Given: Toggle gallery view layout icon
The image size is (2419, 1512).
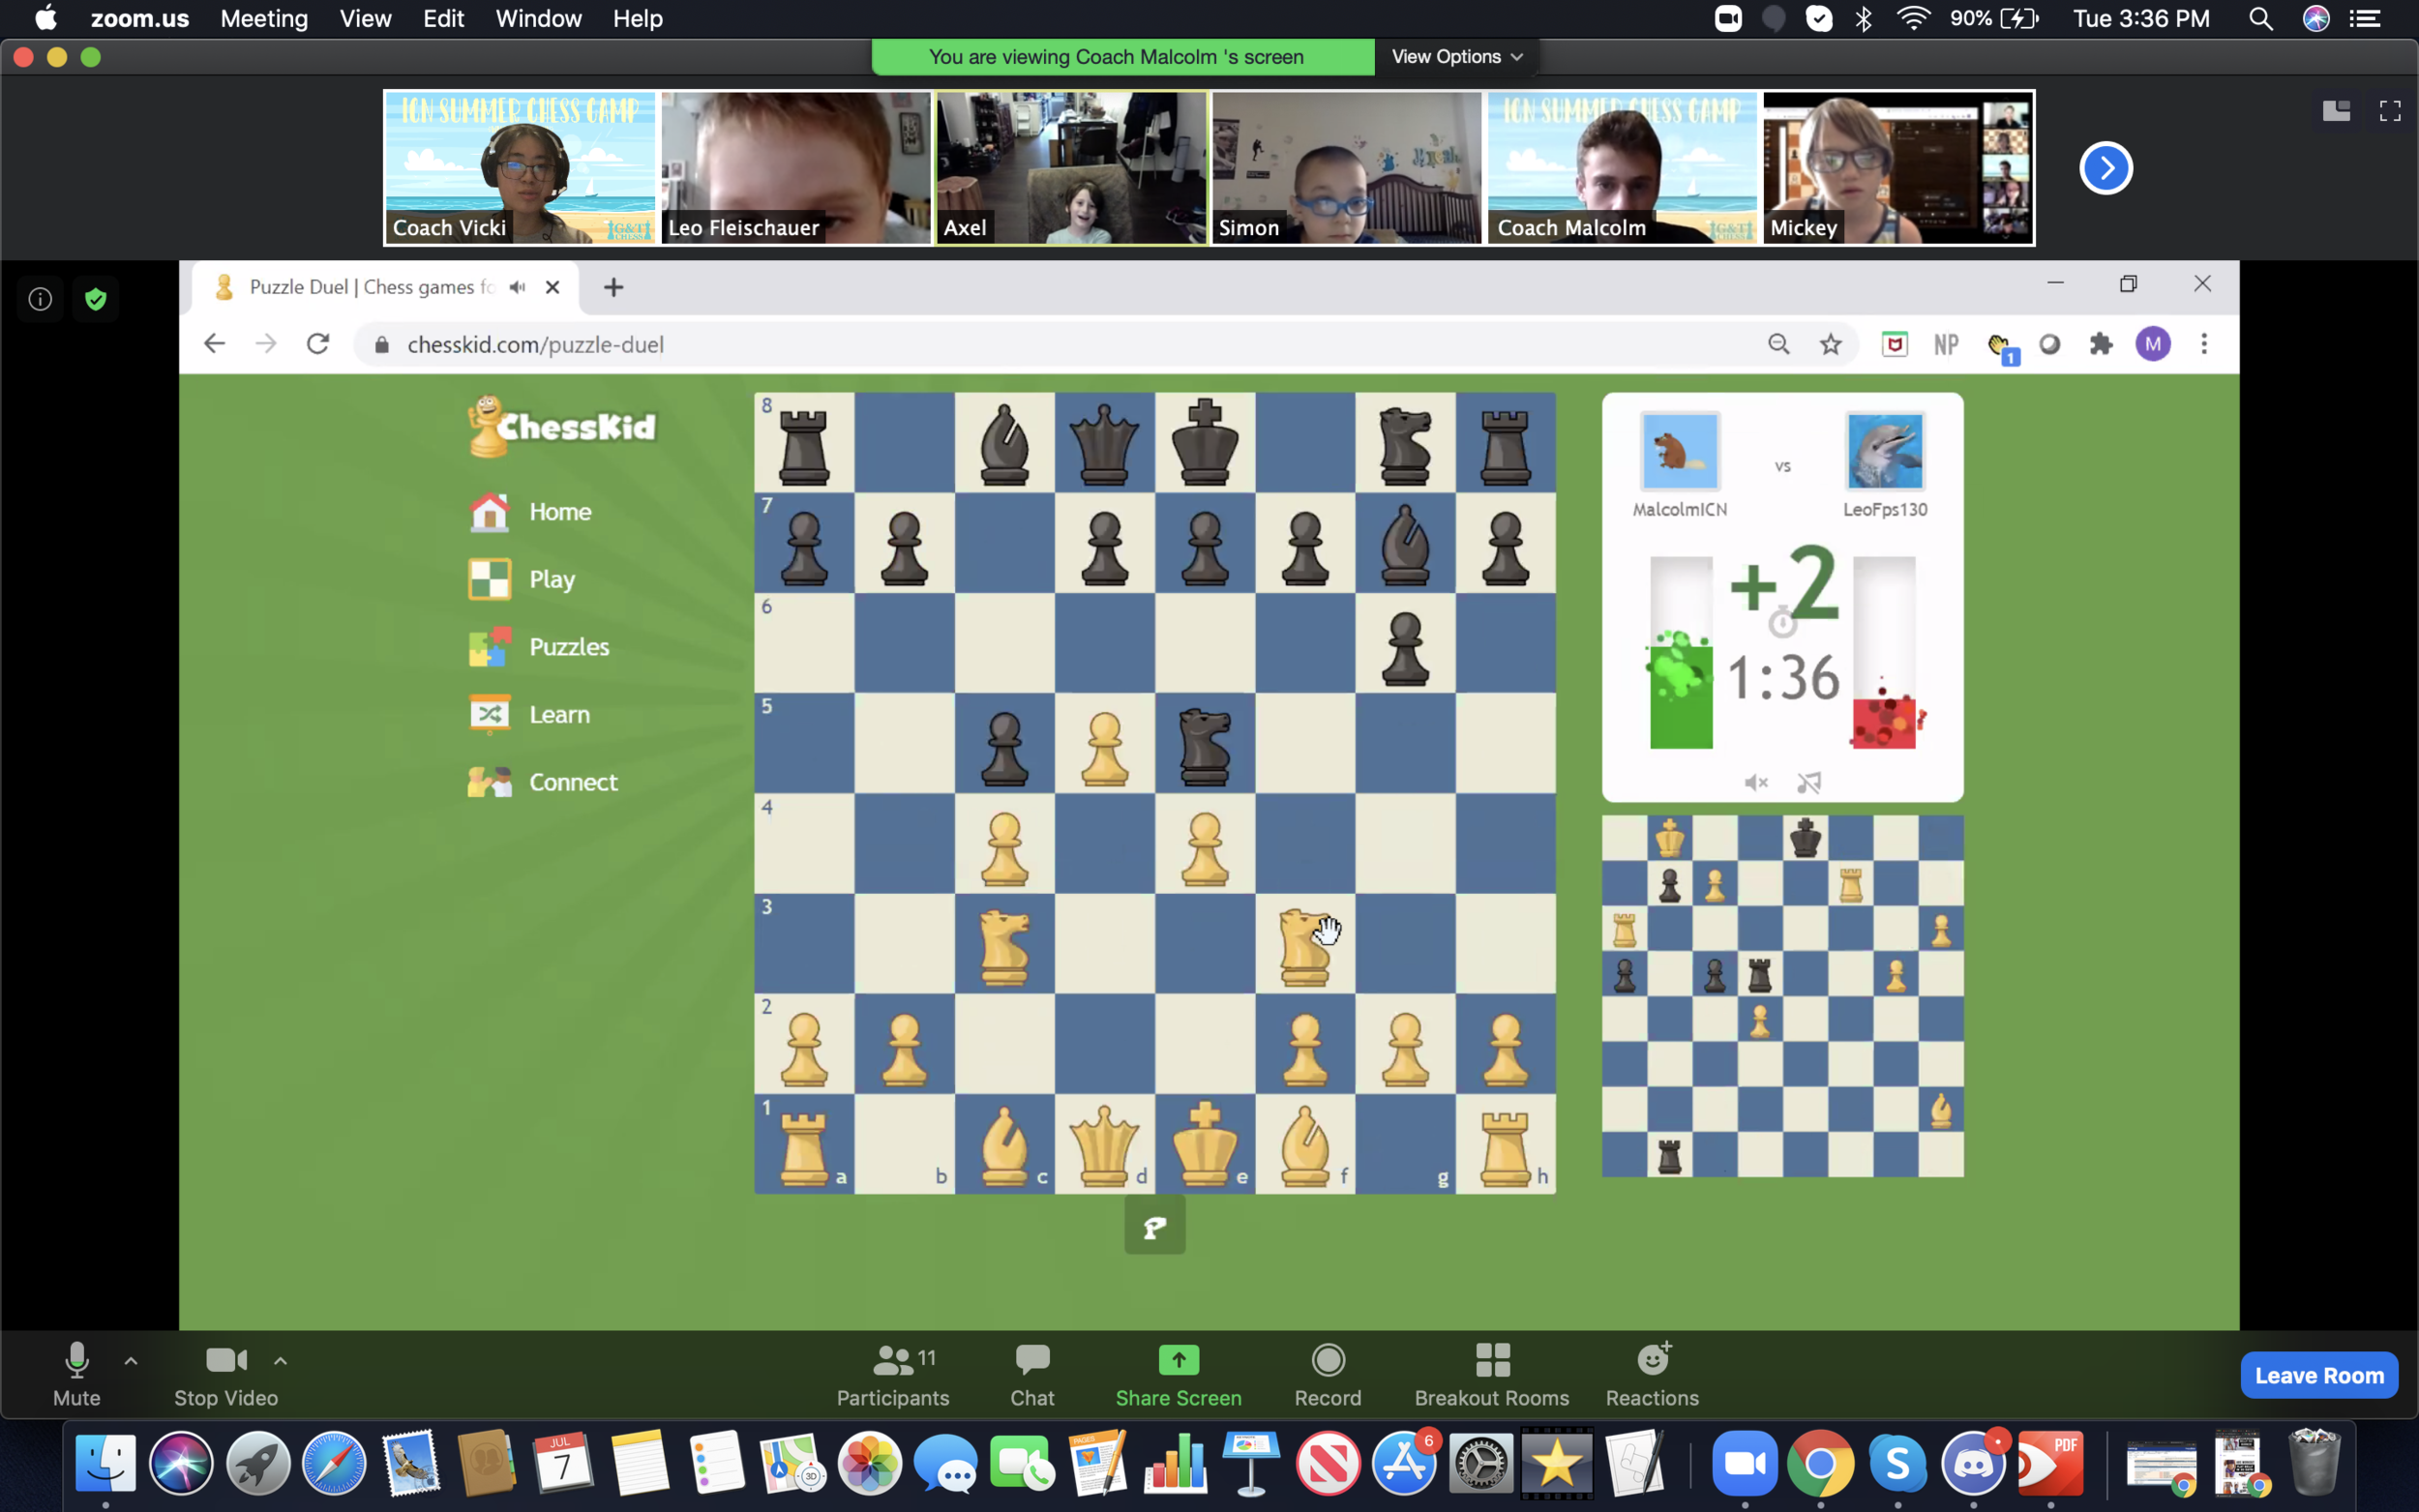Looking at the screenshot, I should tap(2335, 111).
